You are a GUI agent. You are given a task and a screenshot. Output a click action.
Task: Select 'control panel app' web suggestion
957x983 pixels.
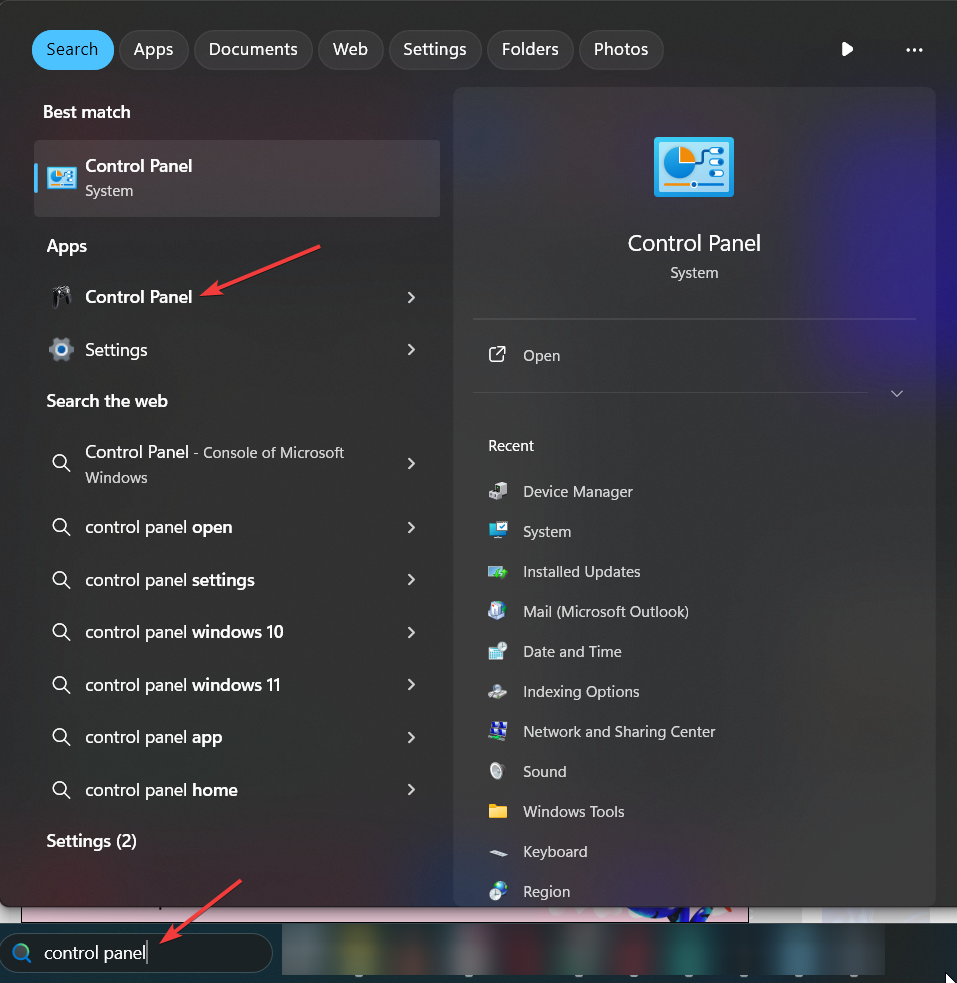(237, 737)
